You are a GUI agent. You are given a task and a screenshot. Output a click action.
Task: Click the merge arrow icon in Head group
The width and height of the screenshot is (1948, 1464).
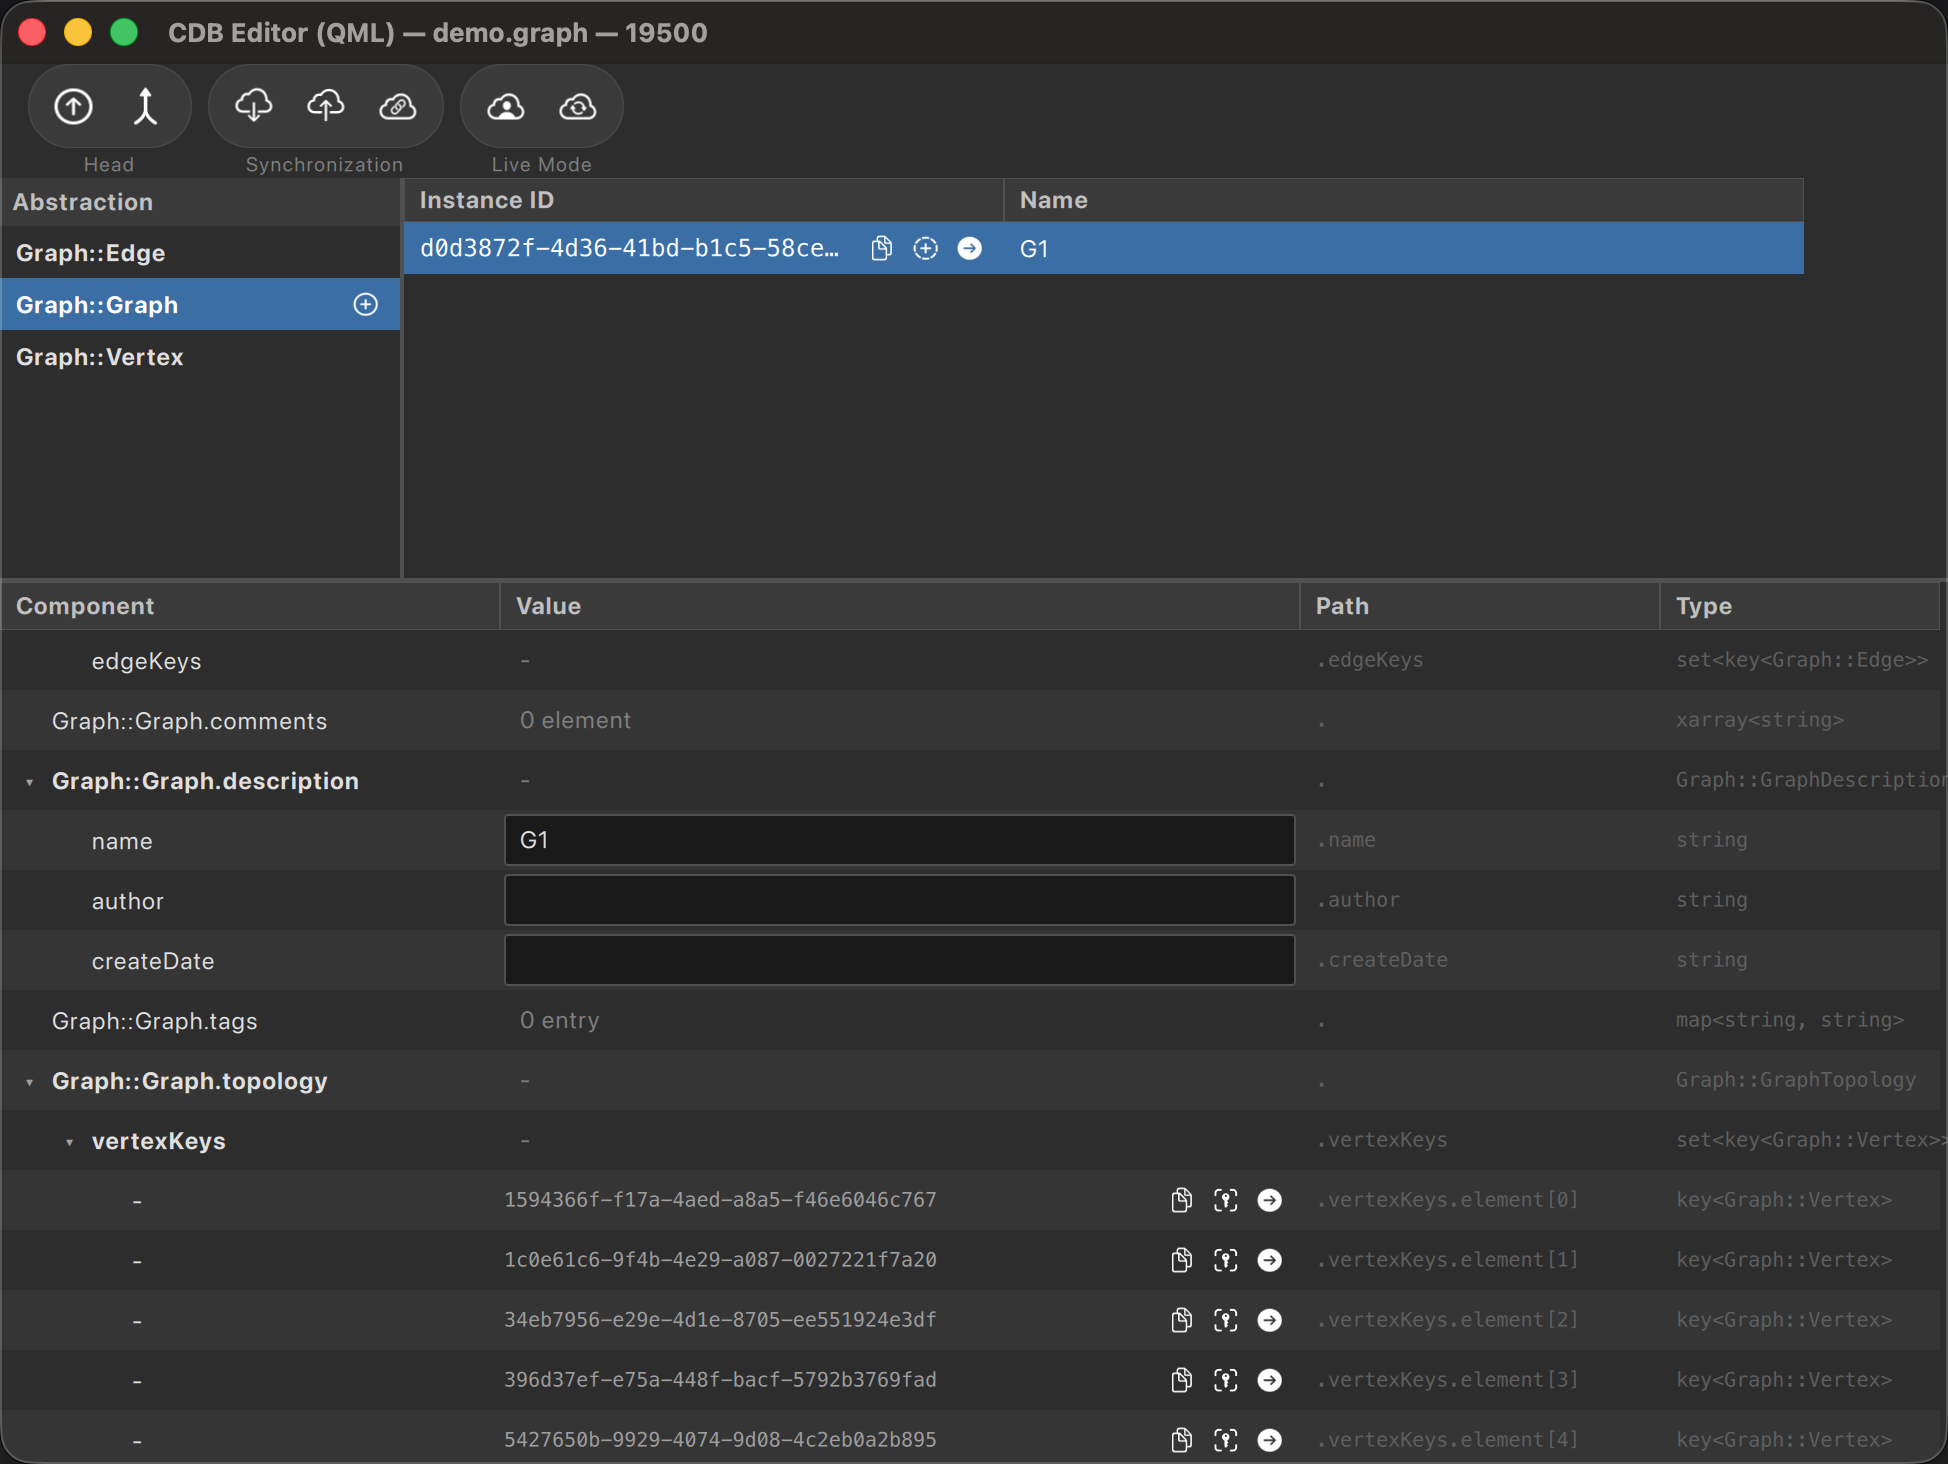(146, 106)
